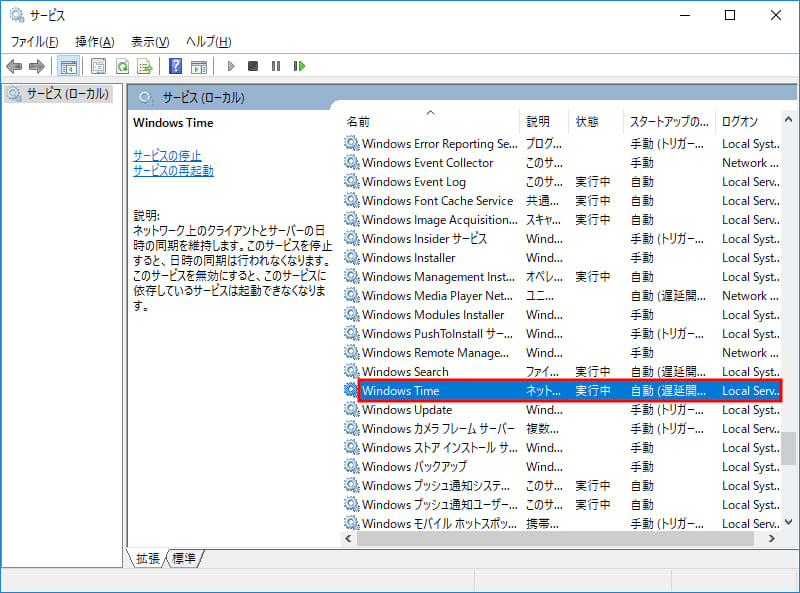Expand サービス (ローカル) in the left tree
The height and width of the screenshot is (593, 800).
60,95
